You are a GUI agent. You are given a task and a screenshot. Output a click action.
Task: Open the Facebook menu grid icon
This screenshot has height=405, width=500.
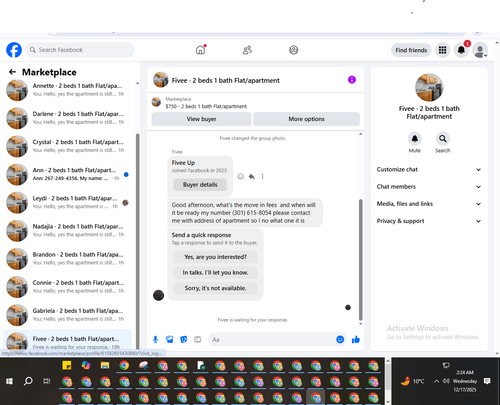tap(442, 50)
